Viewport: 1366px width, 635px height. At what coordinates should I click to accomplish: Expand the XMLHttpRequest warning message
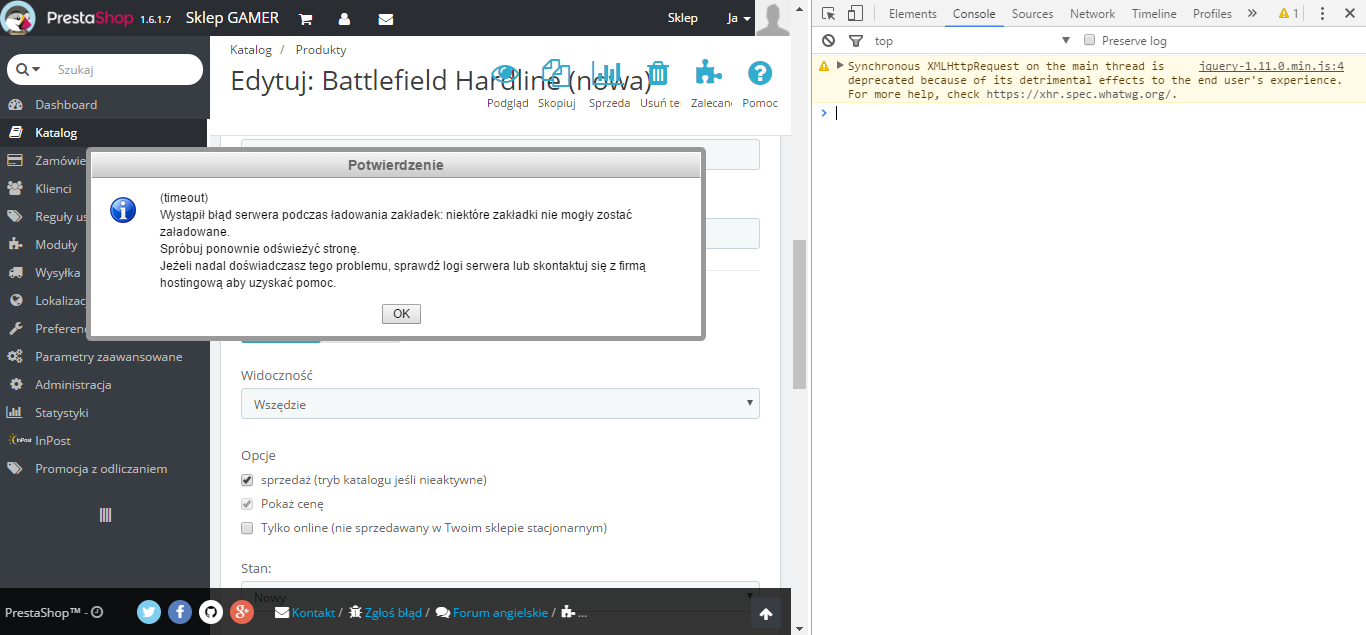point(840,66)
